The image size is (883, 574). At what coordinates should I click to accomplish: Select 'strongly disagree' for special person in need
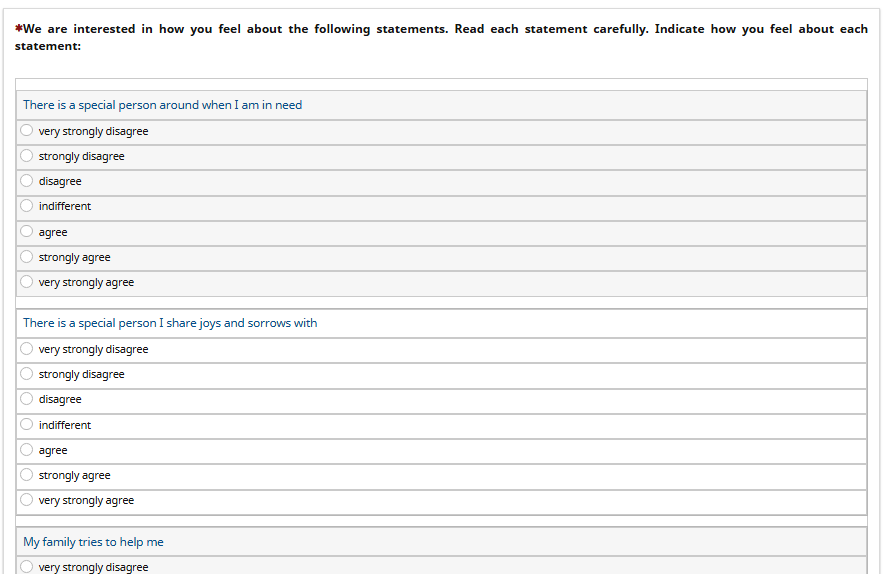click(x=27, y=156)
